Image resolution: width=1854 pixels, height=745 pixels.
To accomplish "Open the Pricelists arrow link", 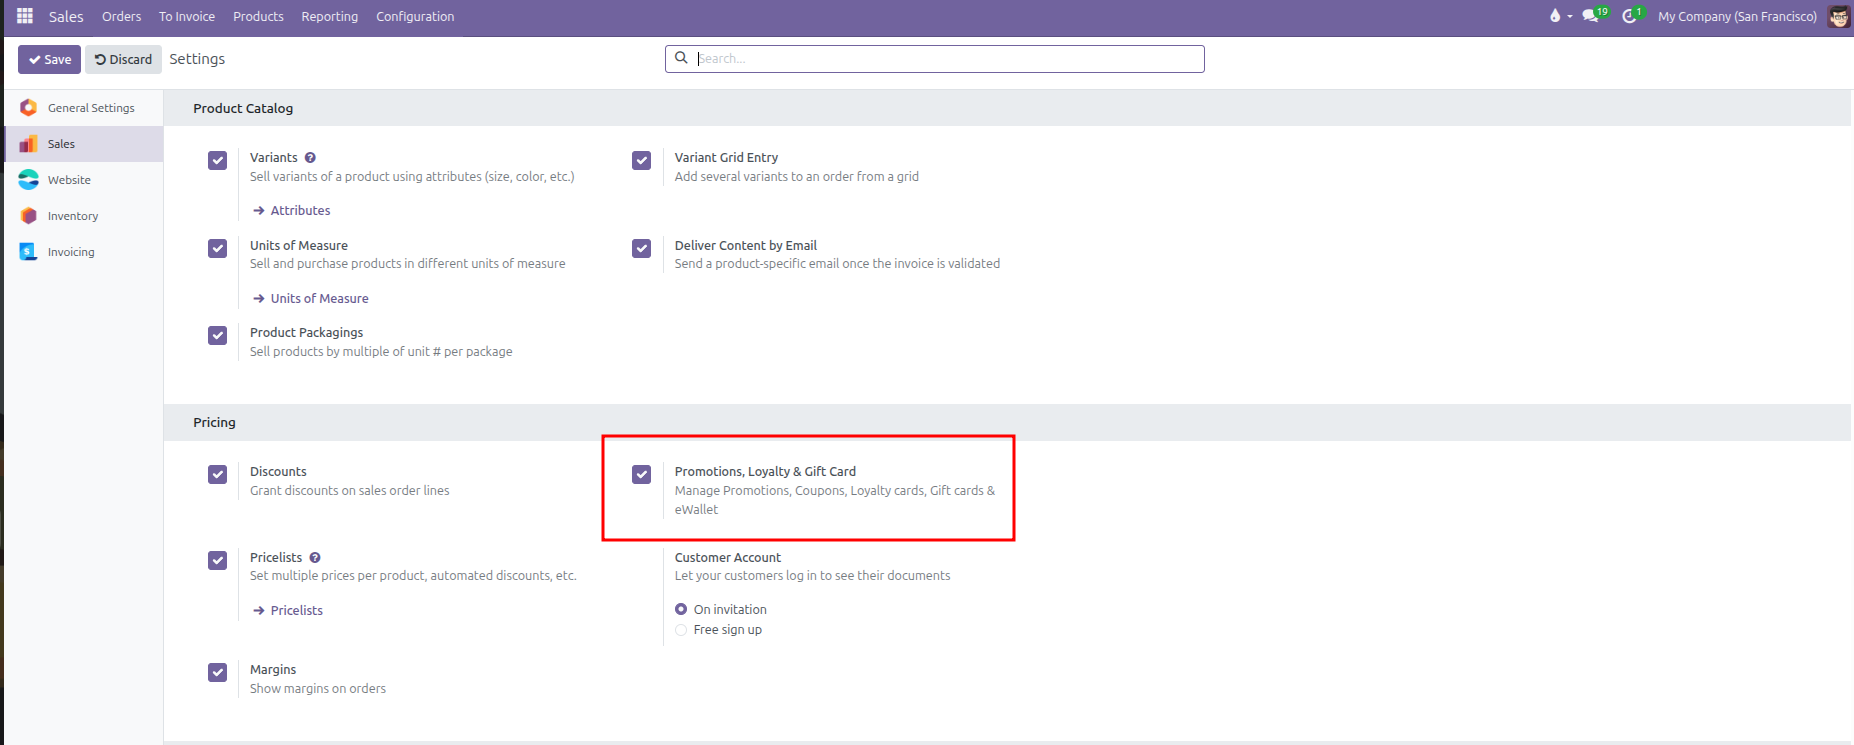I will coord(288,611).
